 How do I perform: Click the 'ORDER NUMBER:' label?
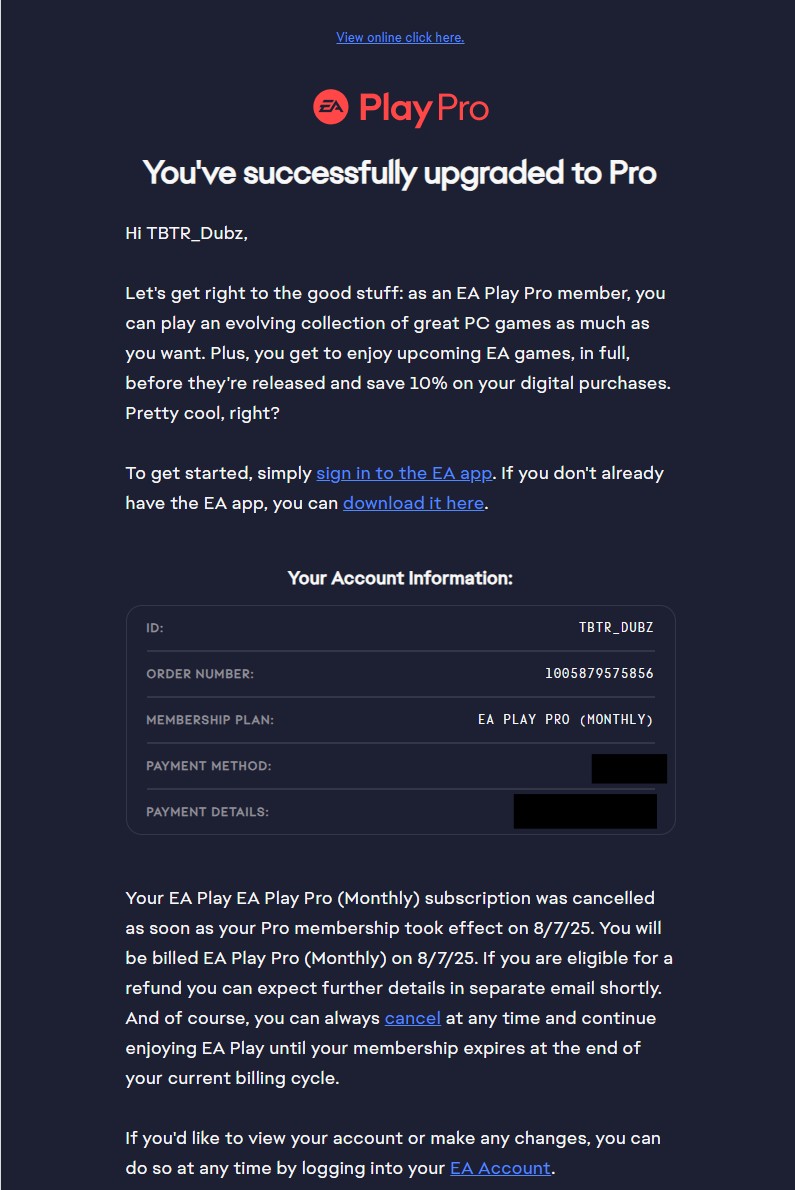[200, 674]
